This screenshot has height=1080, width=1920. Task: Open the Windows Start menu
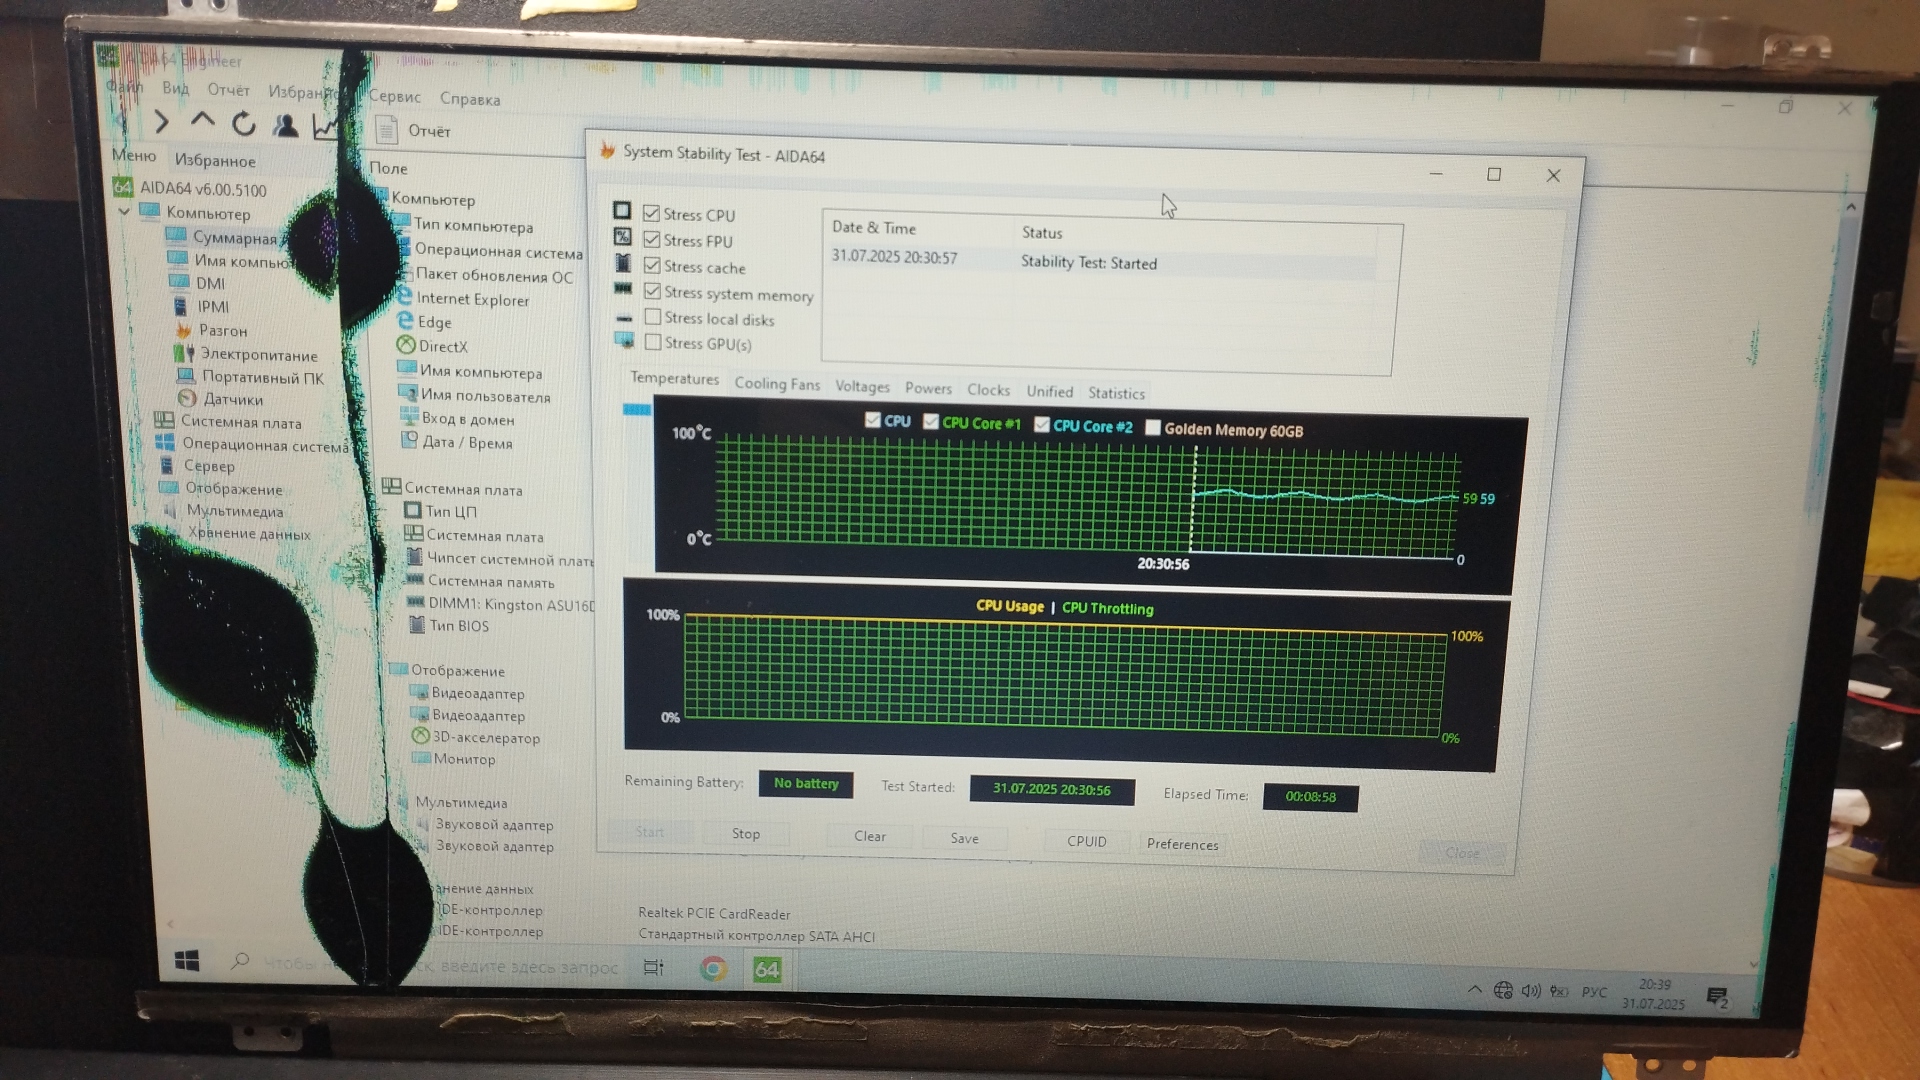(x=187, y=961)
